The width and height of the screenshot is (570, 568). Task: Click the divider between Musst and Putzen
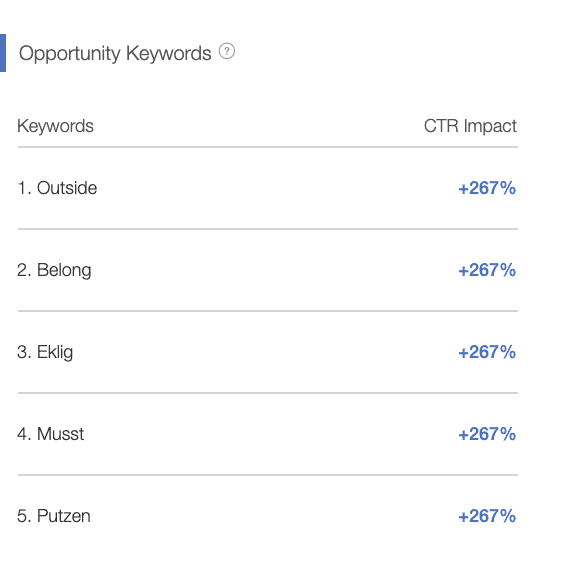268,475
